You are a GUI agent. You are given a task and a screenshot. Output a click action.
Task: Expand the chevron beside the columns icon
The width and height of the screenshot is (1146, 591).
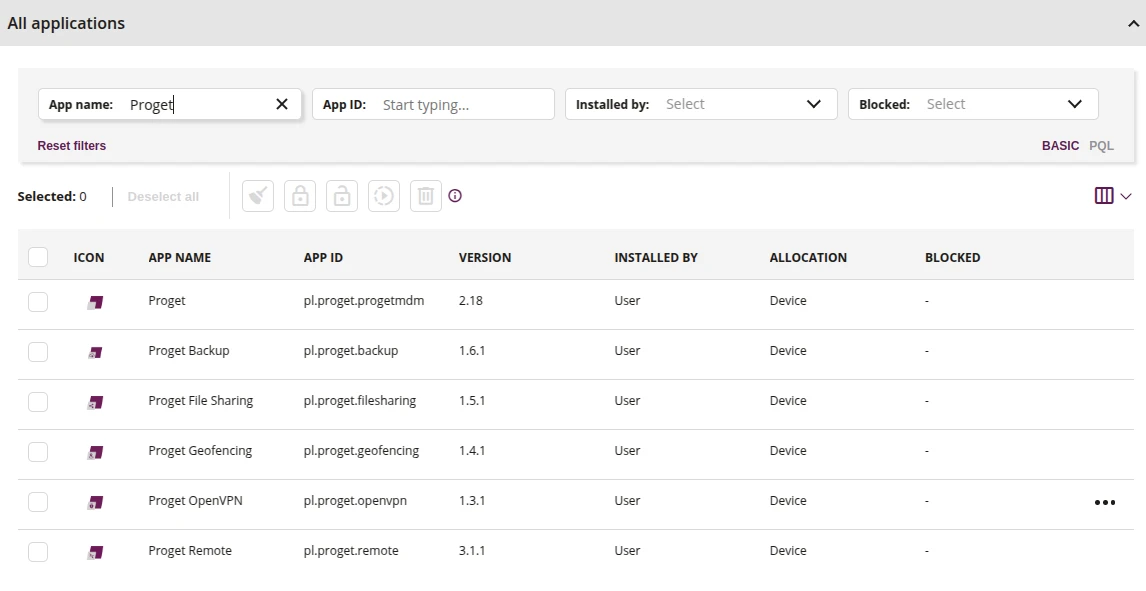pos(1126,196)
